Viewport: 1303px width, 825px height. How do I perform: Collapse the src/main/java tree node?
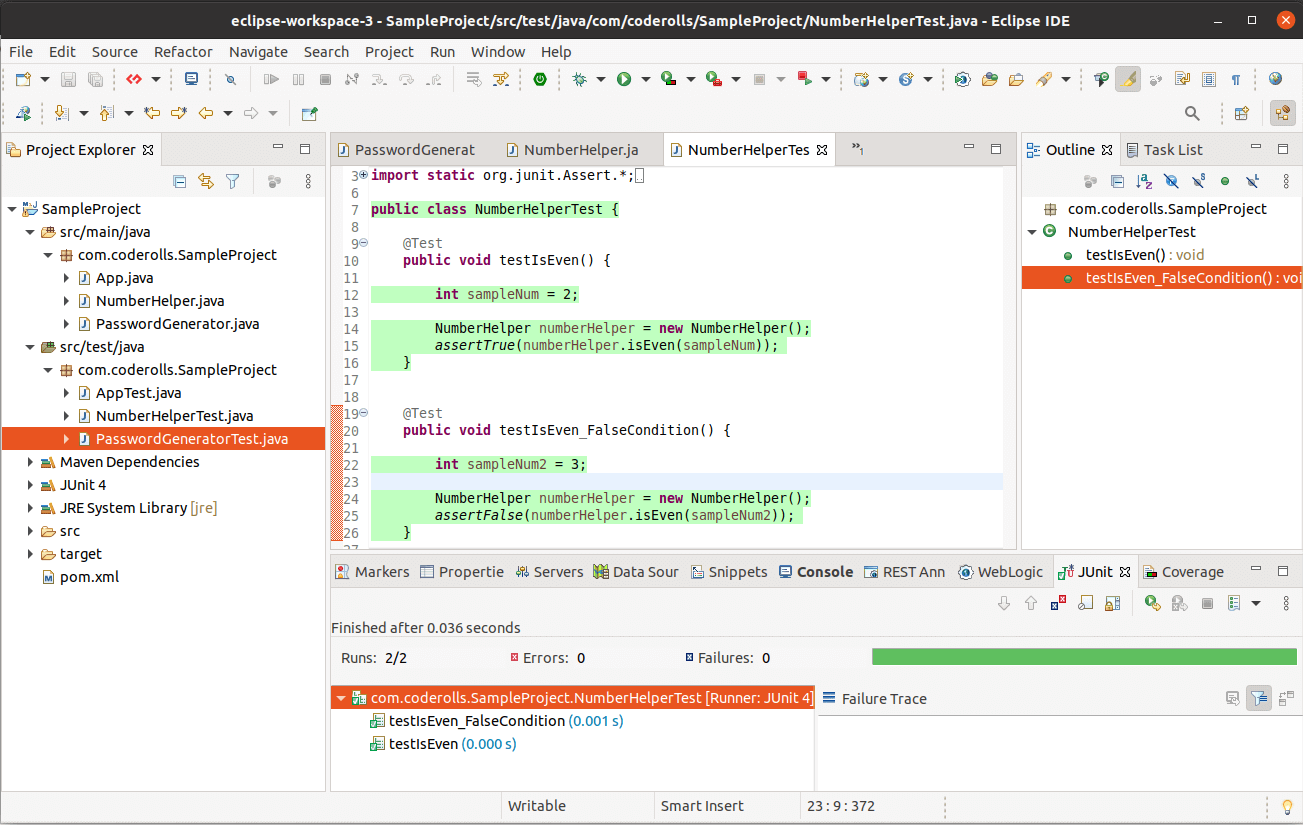(x=30, y=231)
